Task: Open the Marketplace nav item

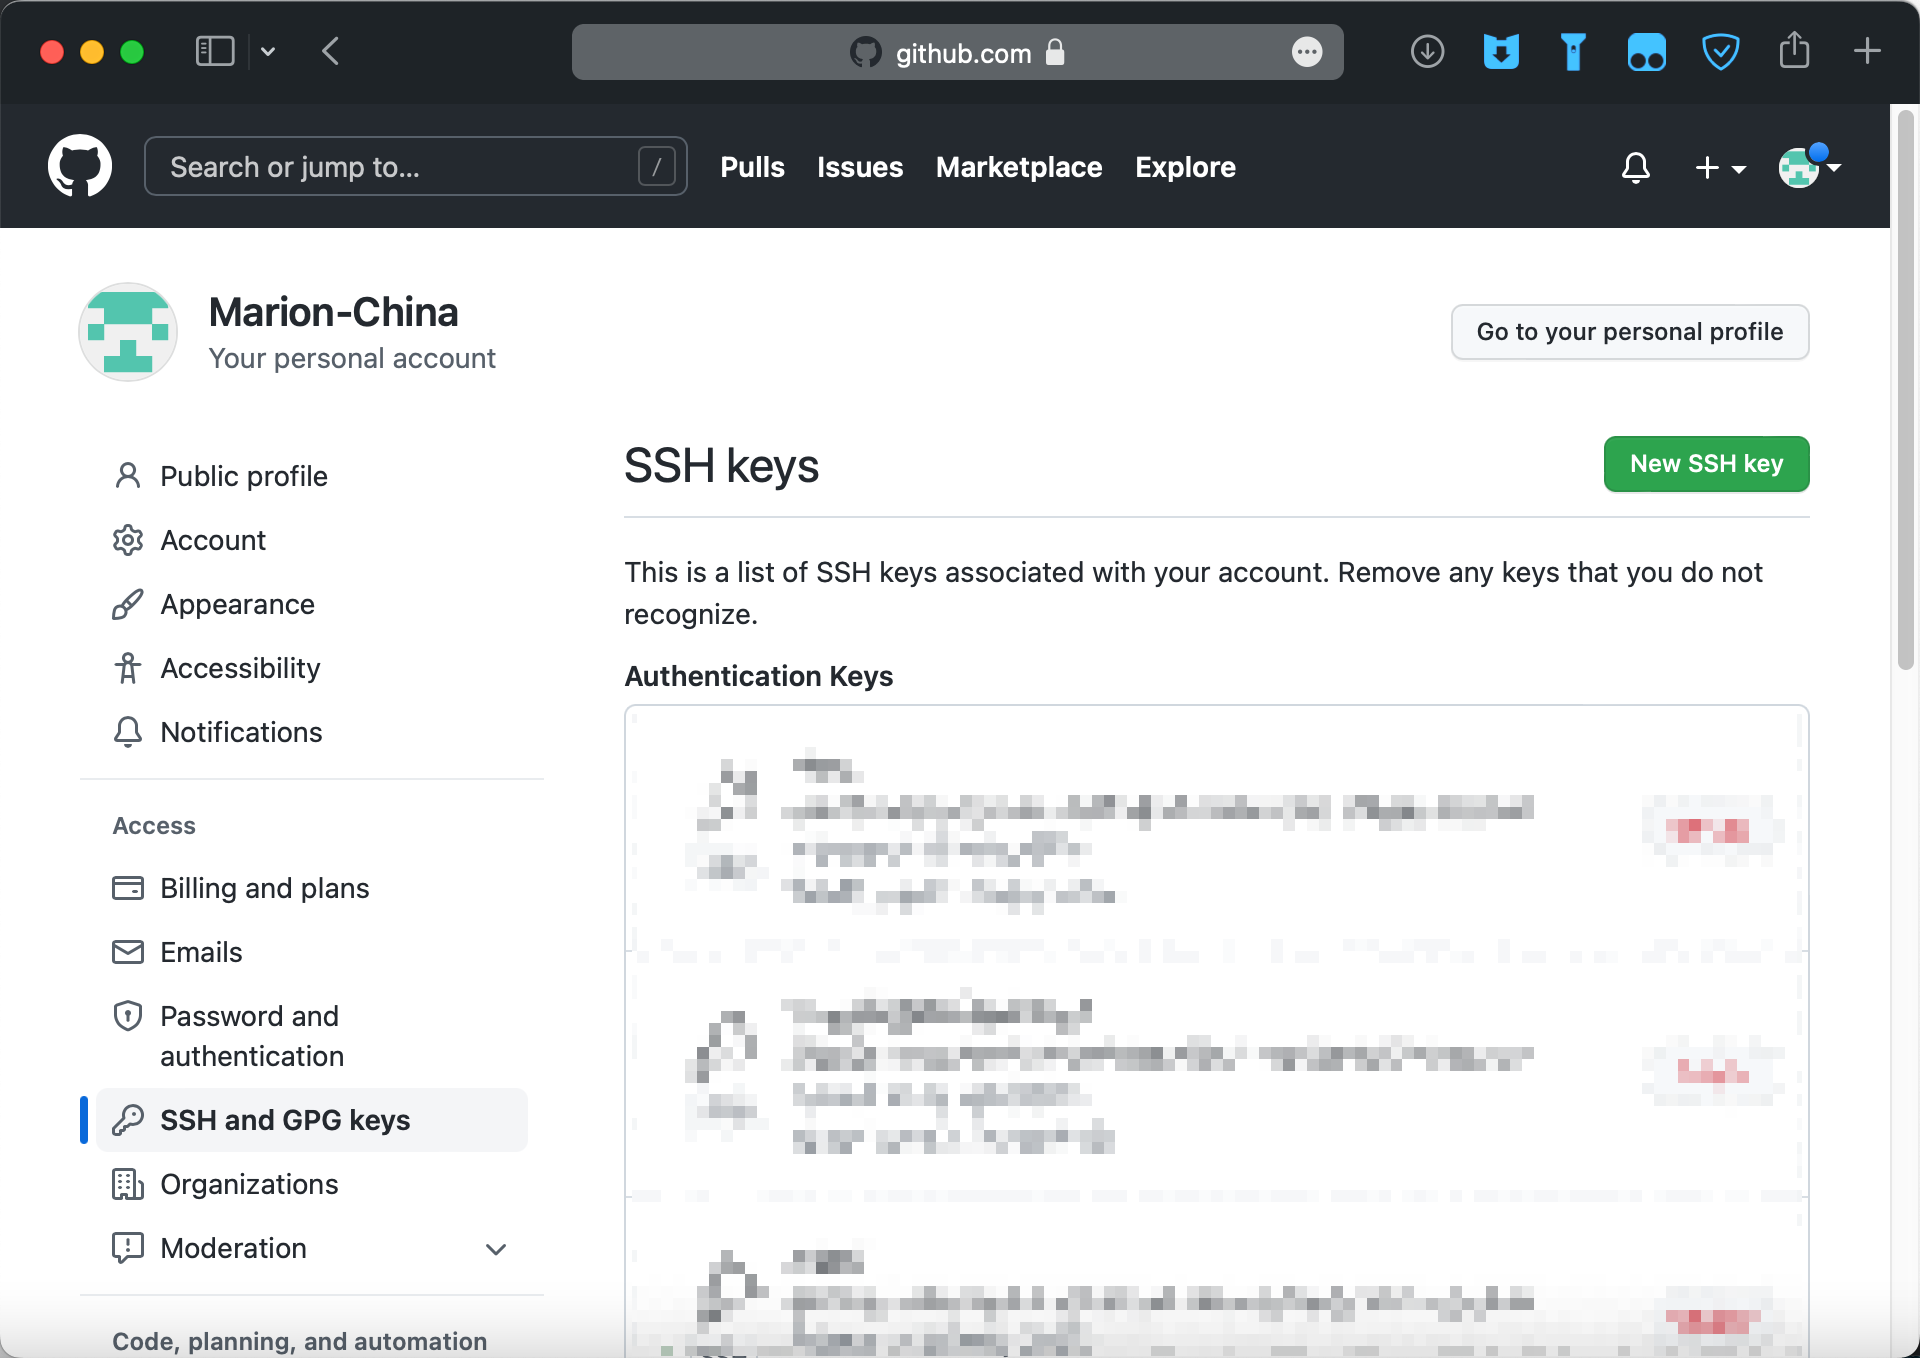Action: [1018, 167]
